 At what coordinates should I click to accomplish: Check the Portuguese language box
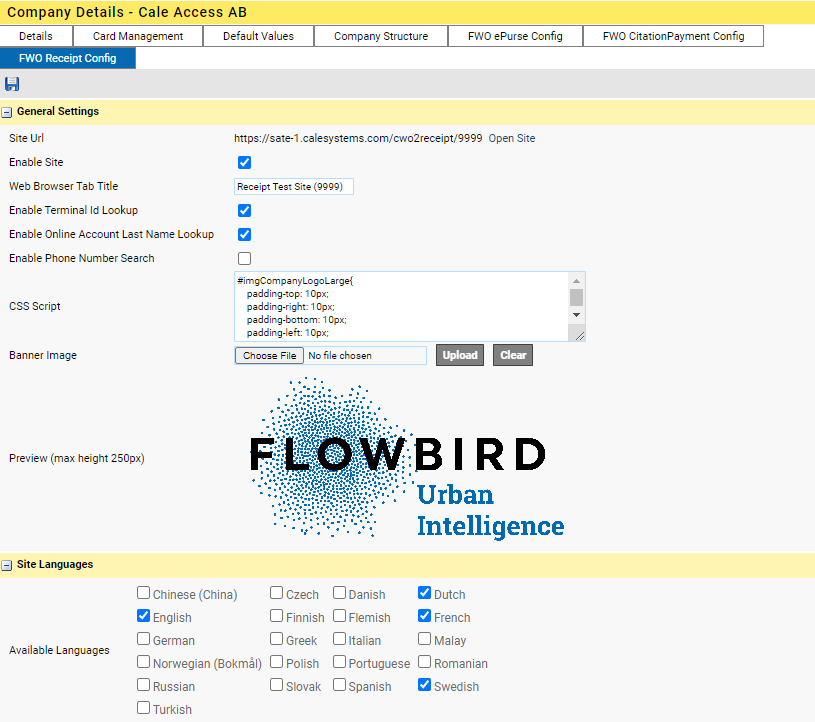[339, 662]
